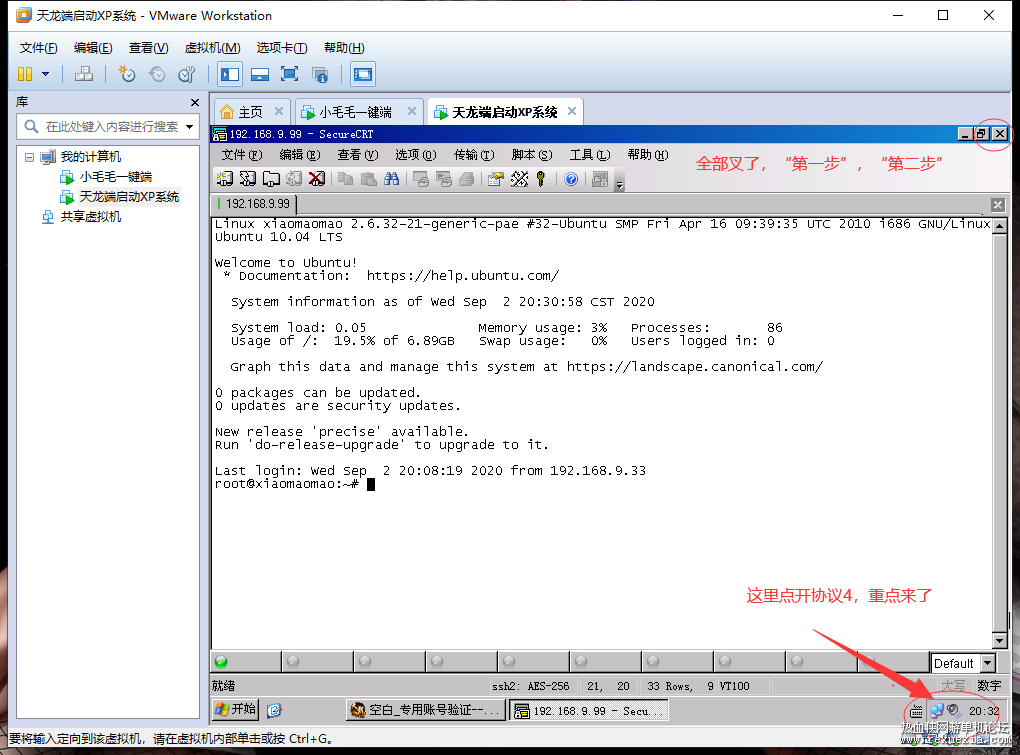The image size is (1020, 755).
Task: Open the Default button bar dropdown
Action: 987,663
